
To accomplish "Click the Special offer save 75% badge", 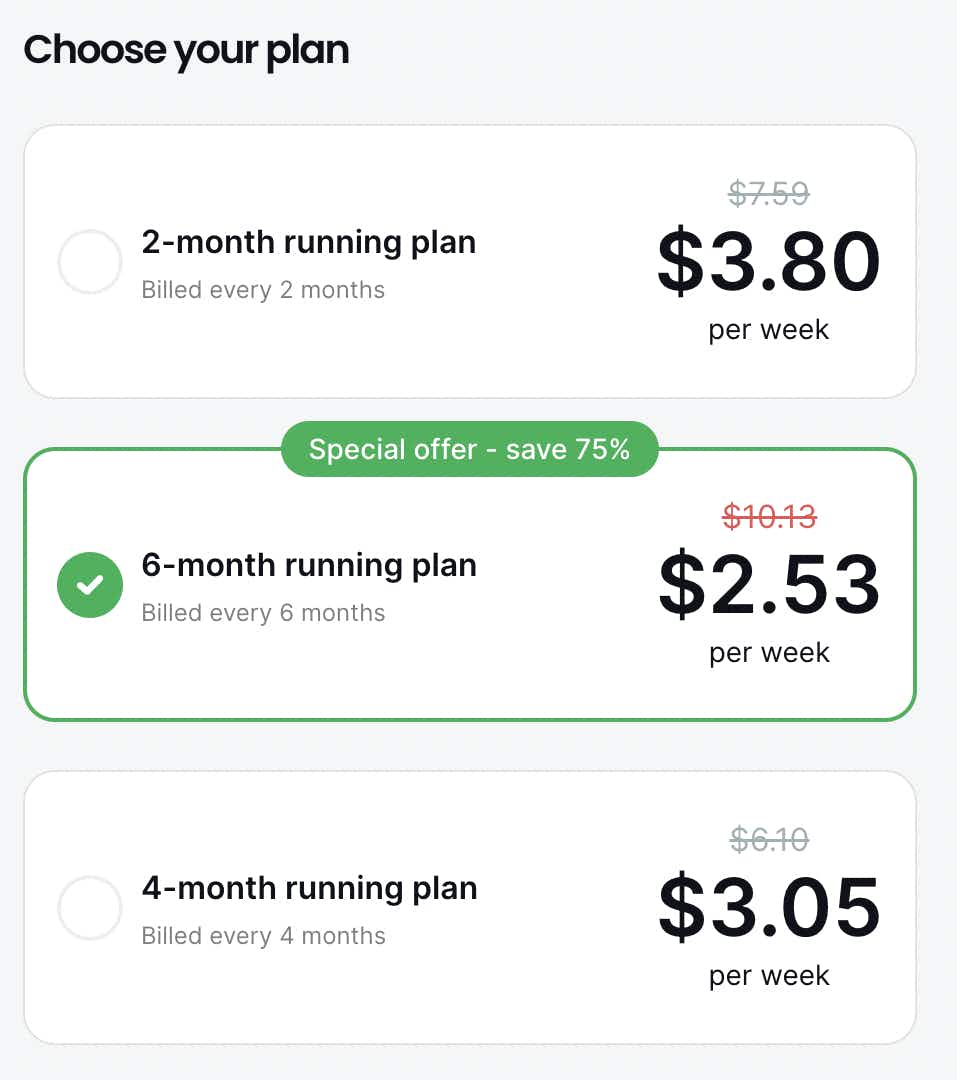I will pos(469,449).
